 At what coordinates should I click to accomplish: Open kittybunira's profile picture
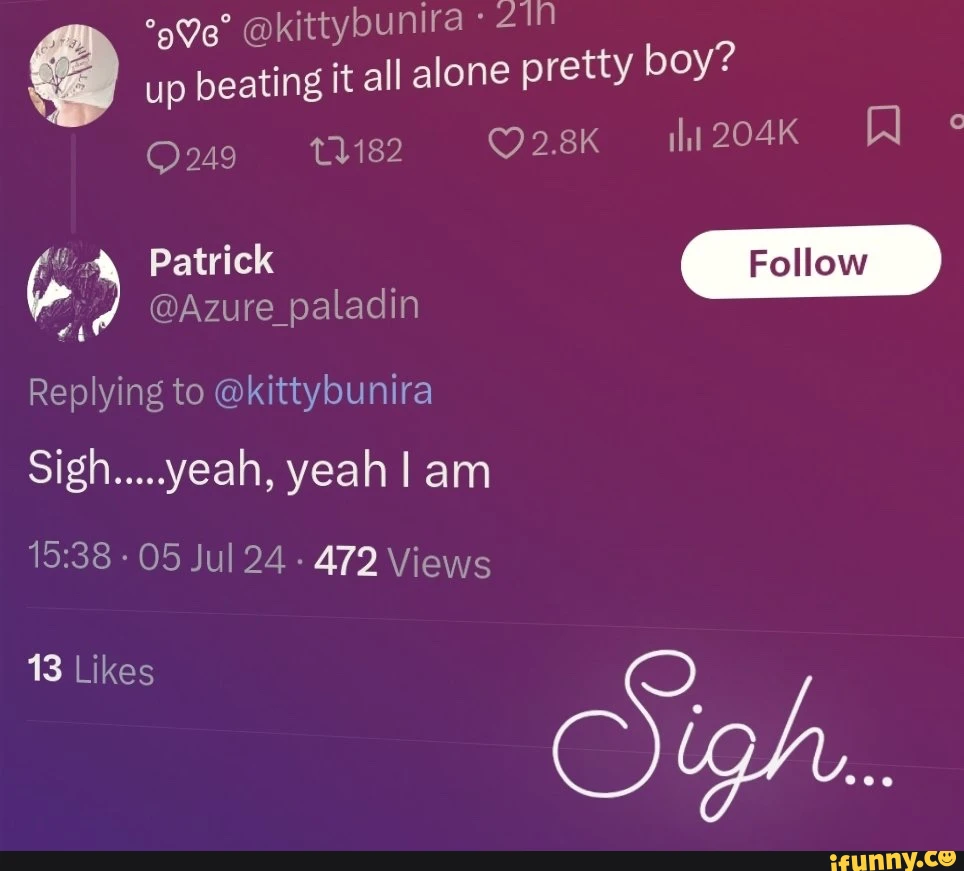(x=73, y=75)
